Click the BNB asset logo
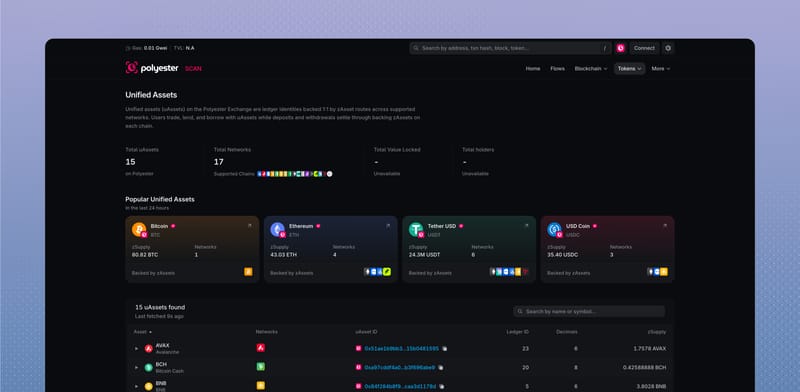 coord(148,386)
